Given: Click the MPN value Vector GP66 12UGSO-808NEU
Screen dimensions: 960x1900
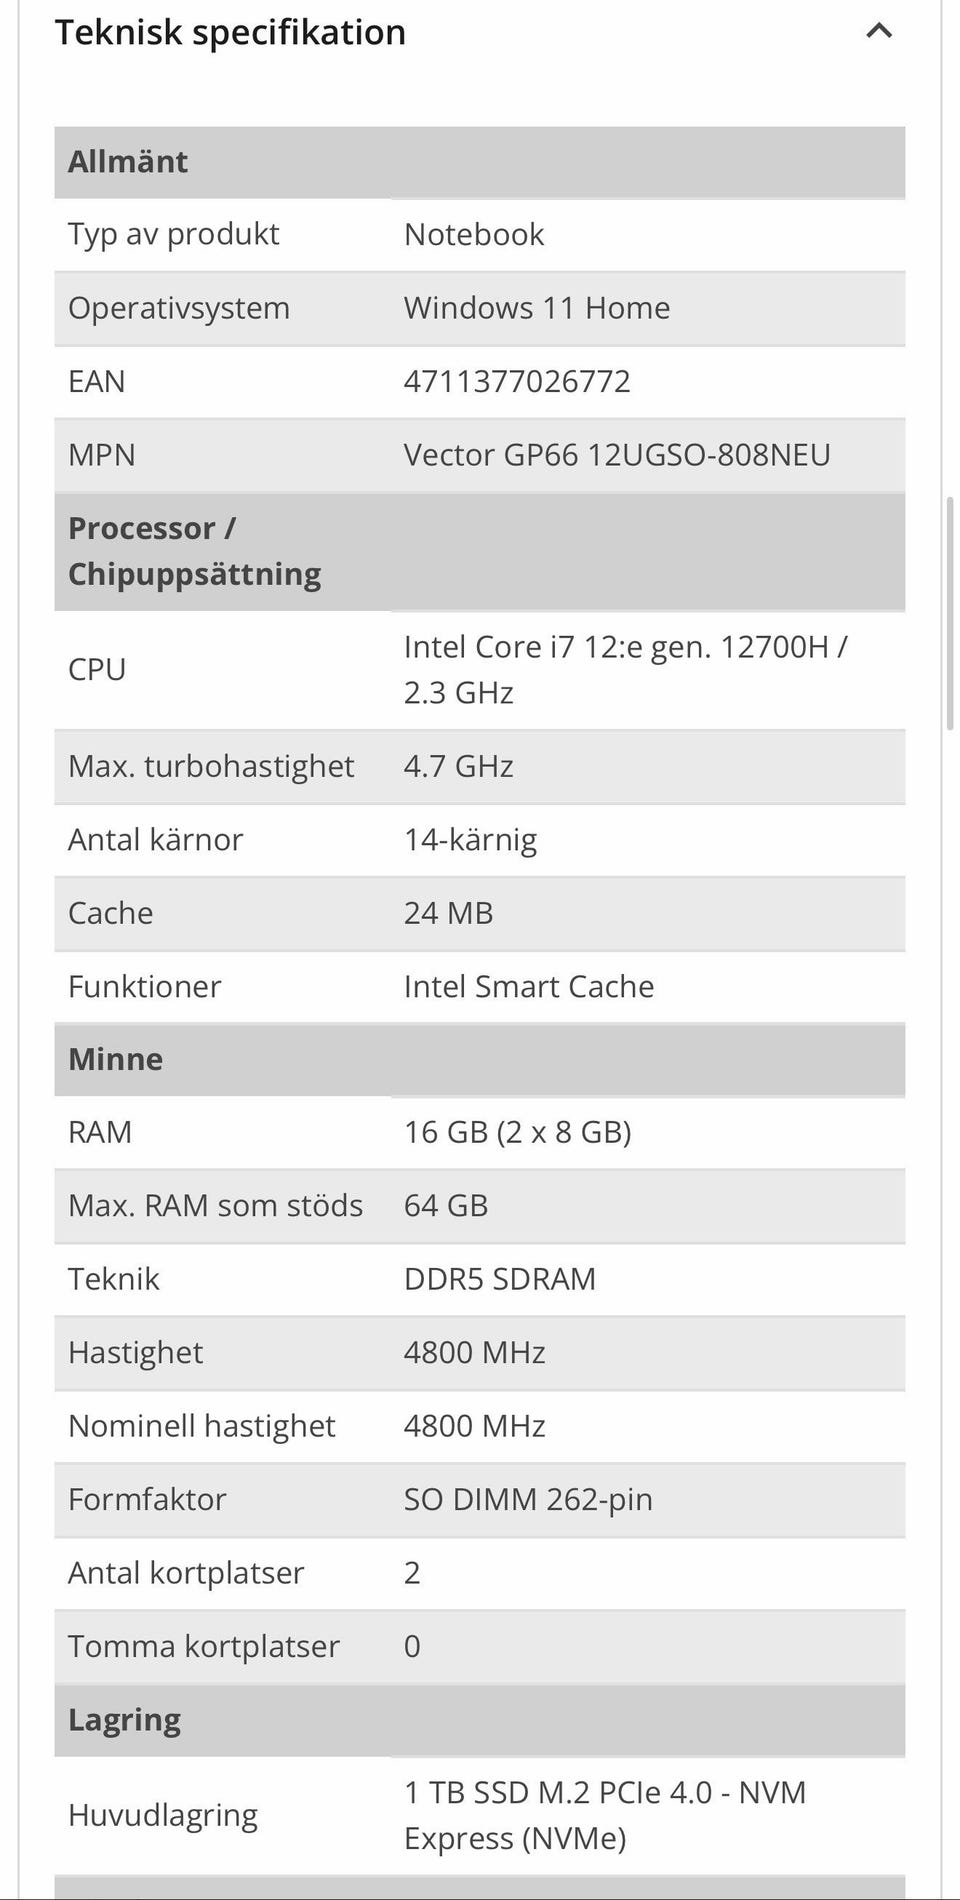Looking at the screenshot, I should [617, 455].
